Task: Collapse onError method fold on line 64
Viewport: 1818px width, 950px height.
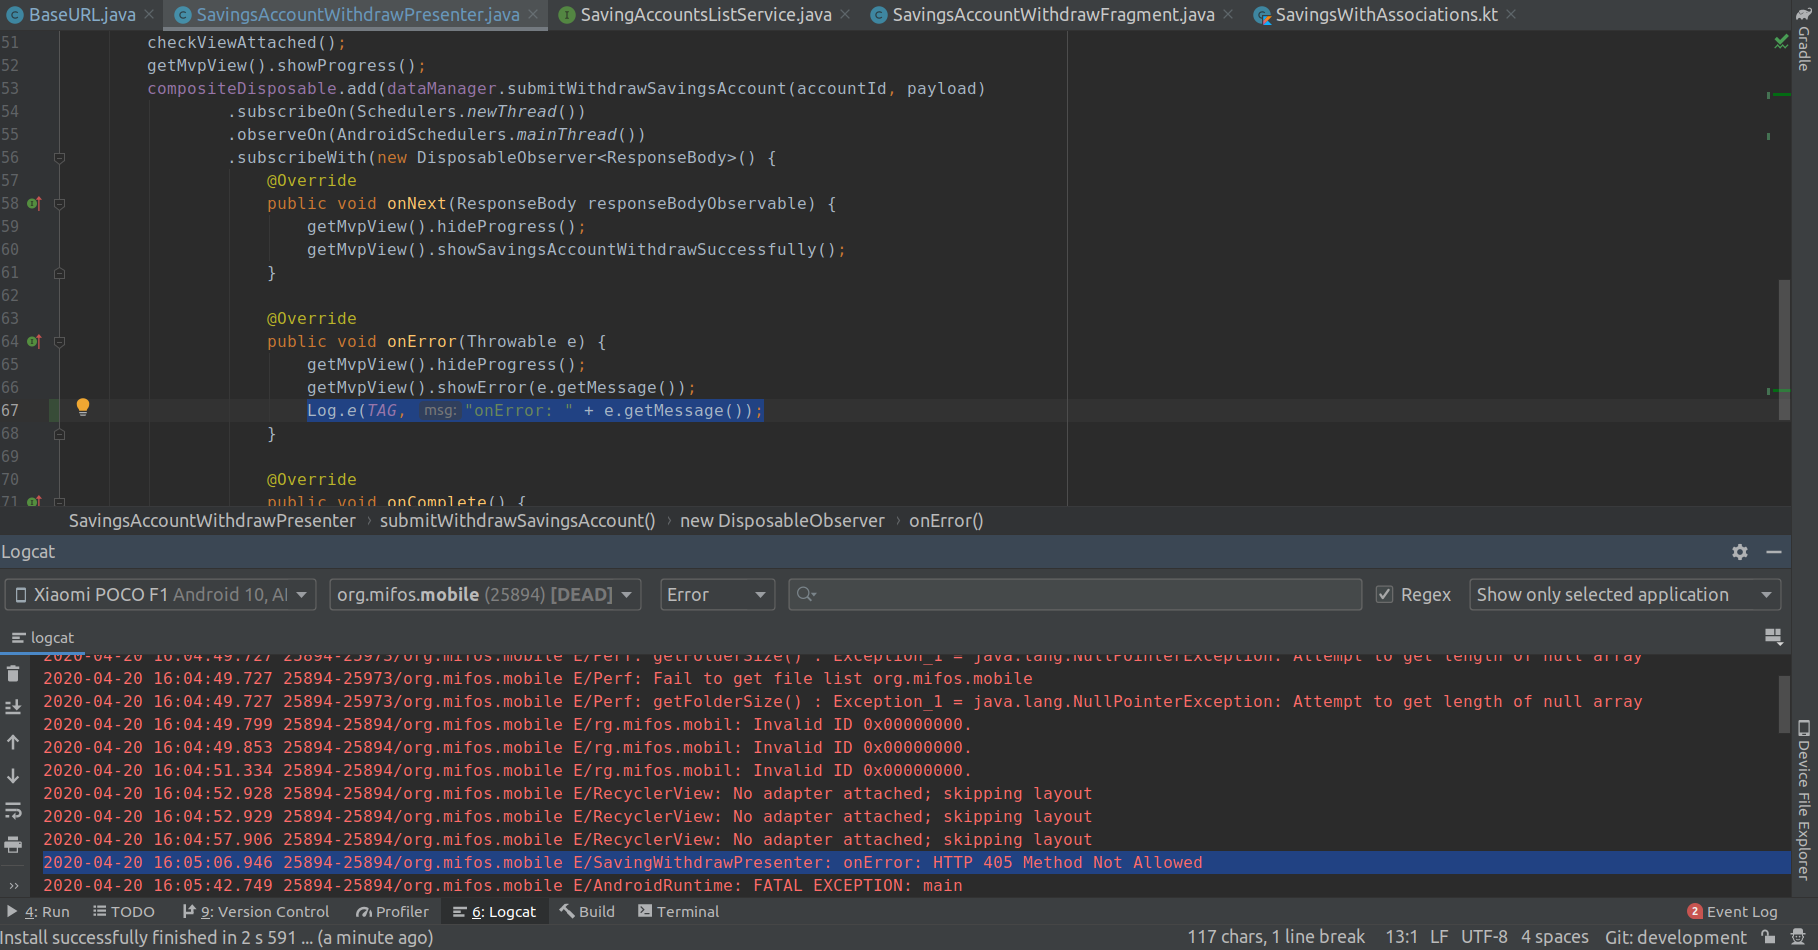Action: click(59, 342)
